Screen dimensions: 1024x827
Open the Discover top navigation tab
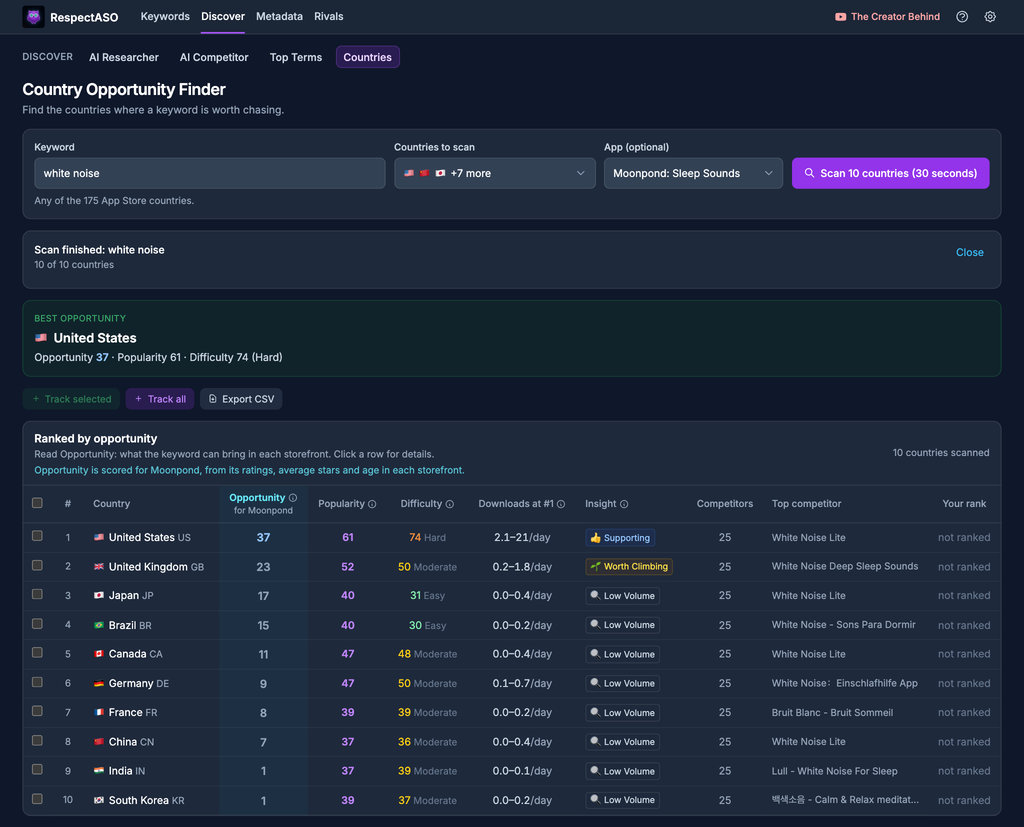(223, 16)
